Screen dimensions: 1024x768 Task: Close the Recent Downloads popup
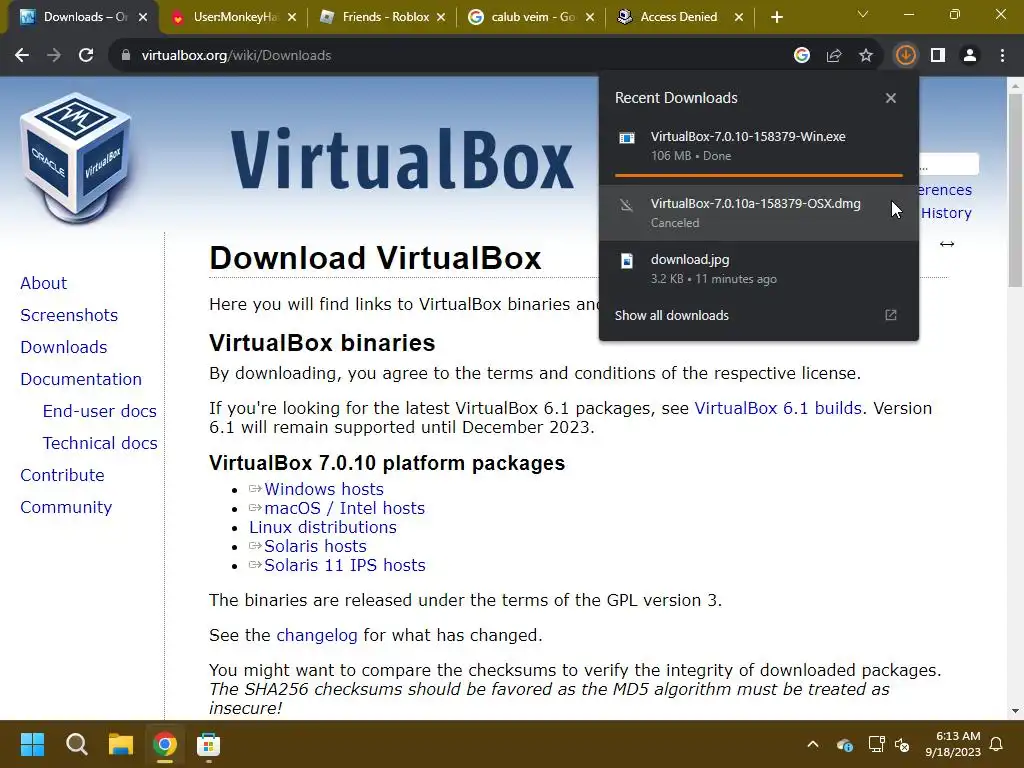coord(891,98)
